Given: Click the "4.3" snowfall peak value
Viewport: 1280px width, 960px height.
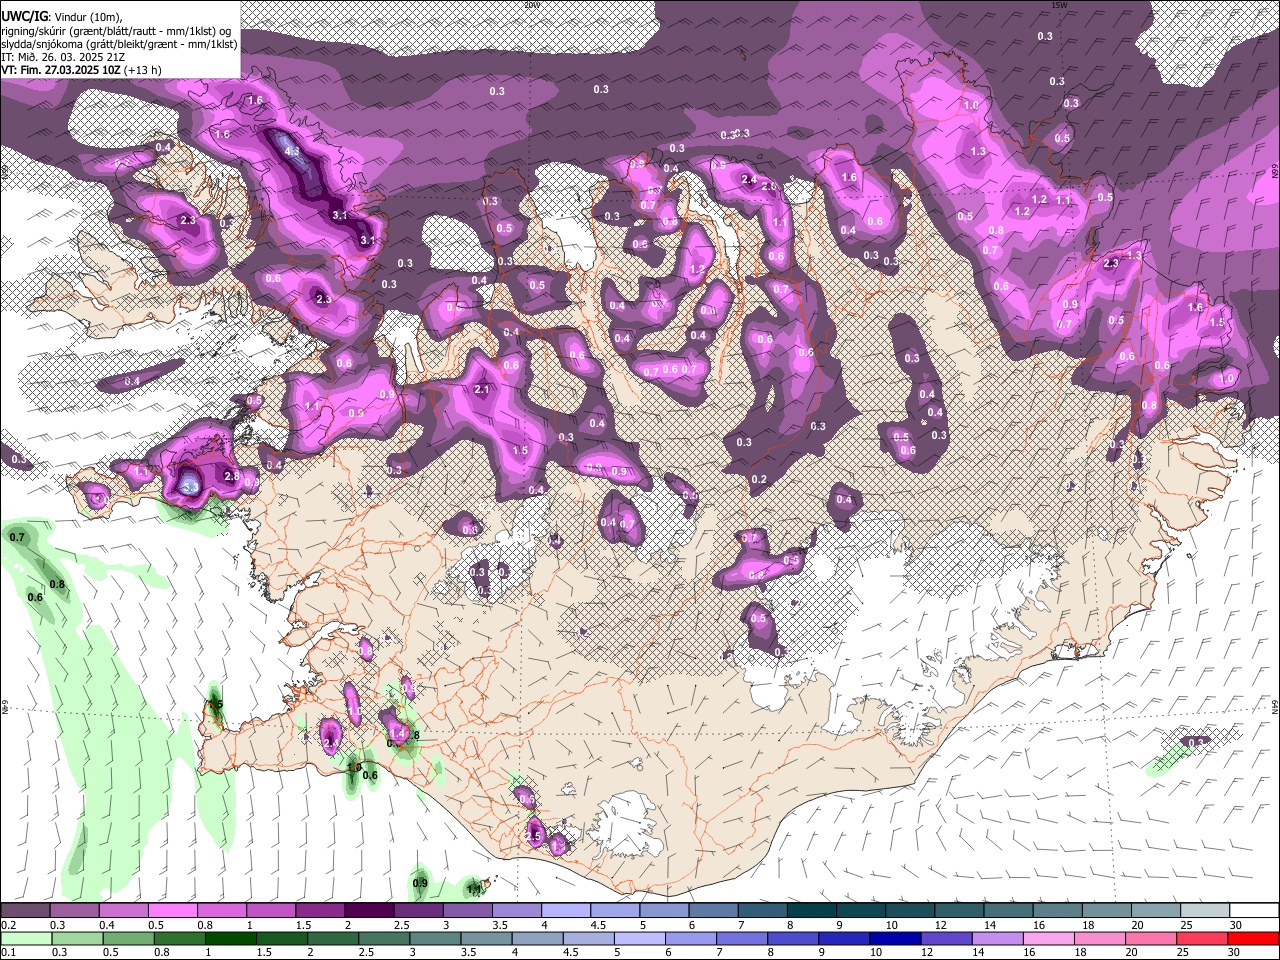Looking at the screenshot, I should [x=292, y=151].
